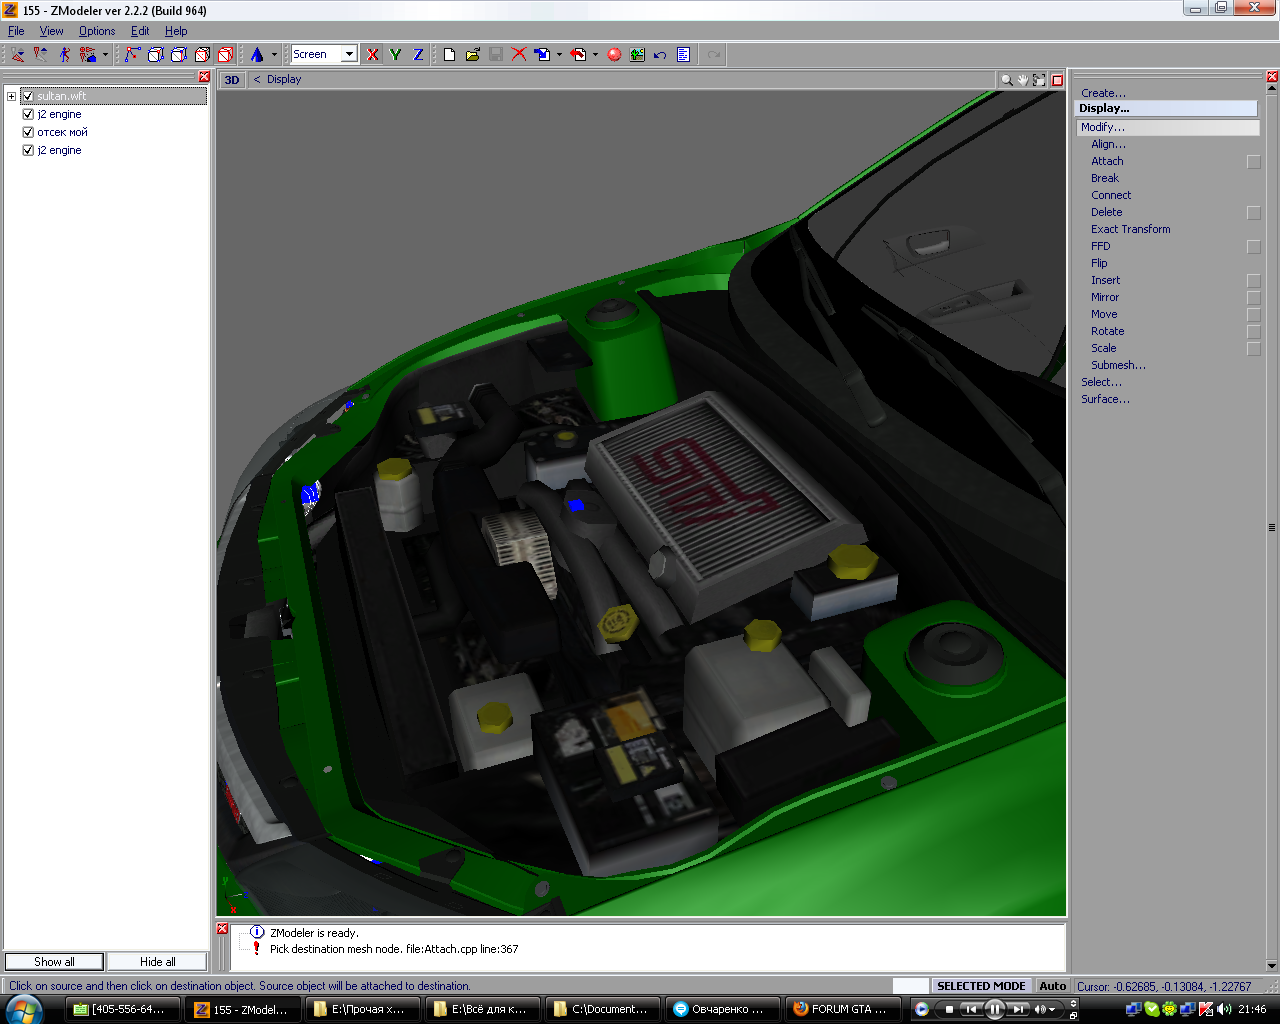Open the Options menu
1280x1024 pixels.
tap(97, 31)
